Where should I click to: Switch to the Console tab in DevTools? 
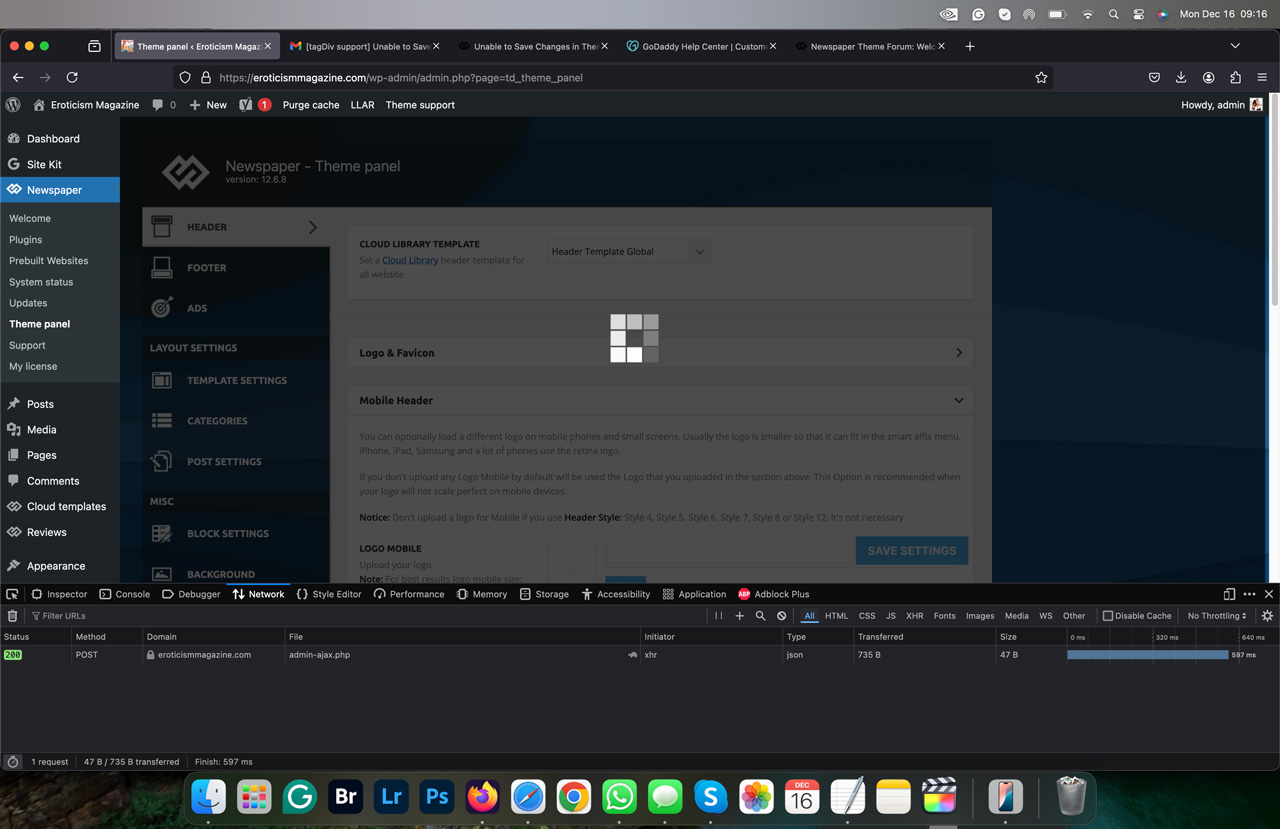pos(124,594)
